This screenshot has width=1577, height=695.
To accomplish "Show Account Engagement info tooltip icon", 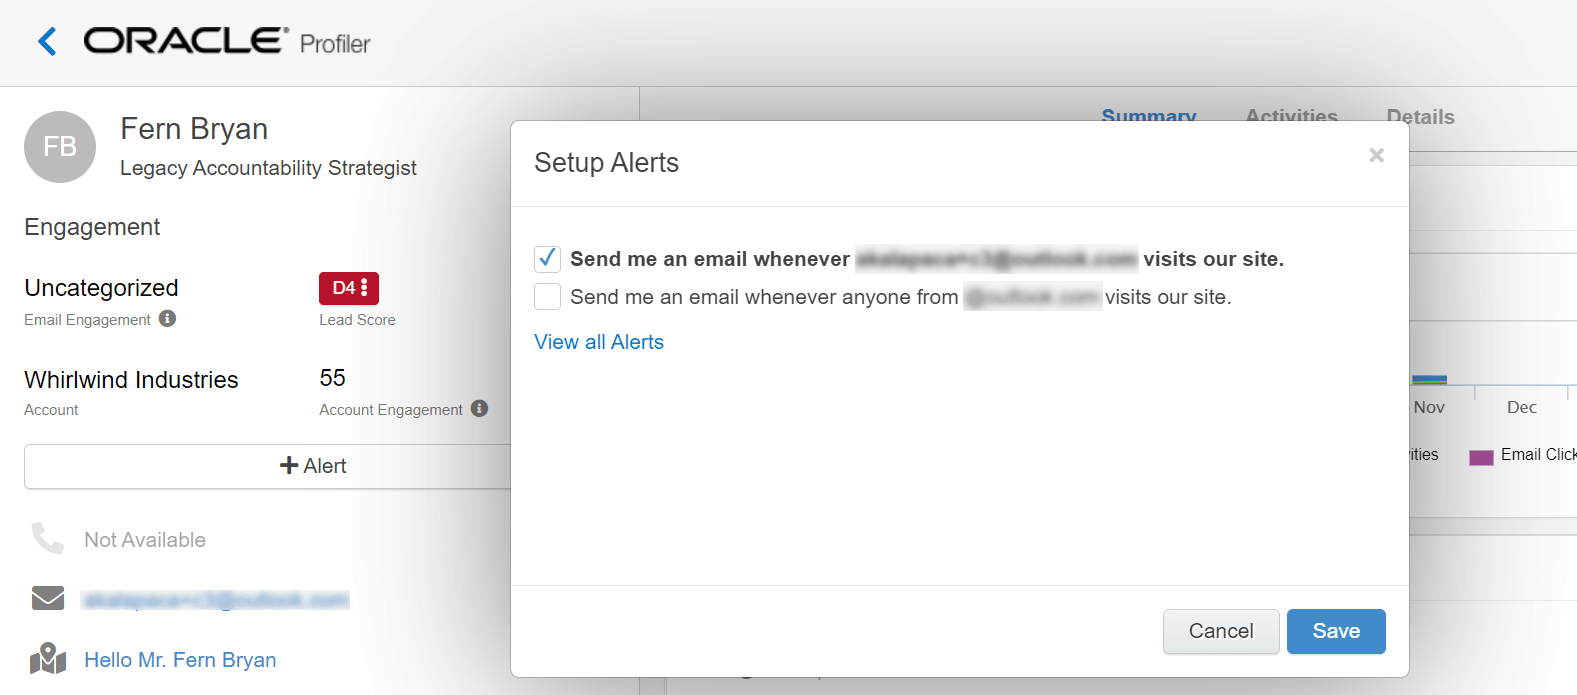I will [x=480, y=408].
